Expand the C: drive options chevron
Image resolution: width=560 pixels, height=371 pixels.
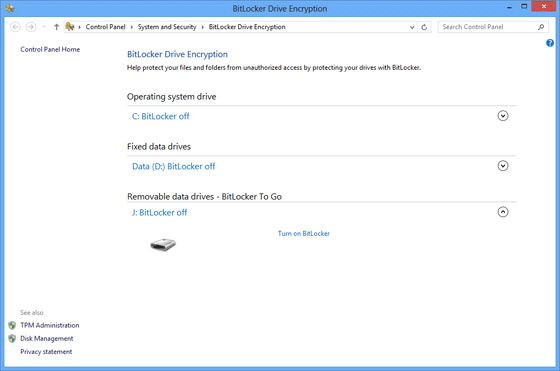(503, 116)
